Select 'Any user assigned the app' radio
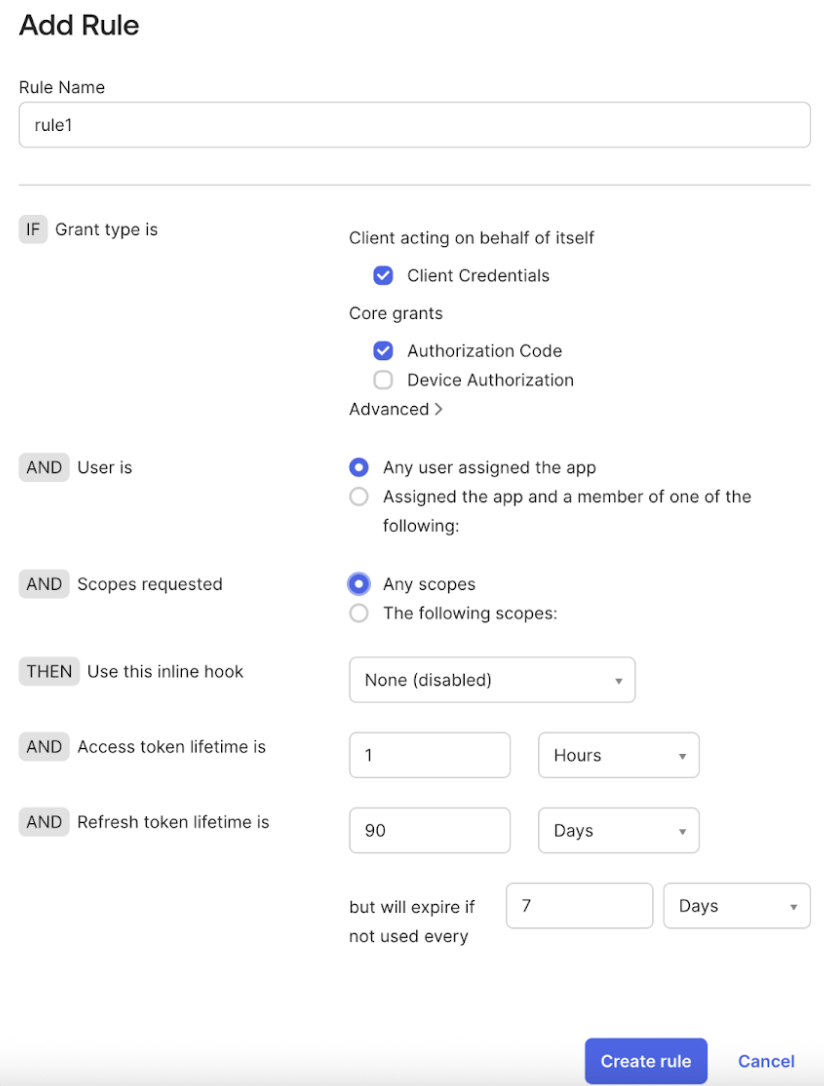 click(358, 467)
